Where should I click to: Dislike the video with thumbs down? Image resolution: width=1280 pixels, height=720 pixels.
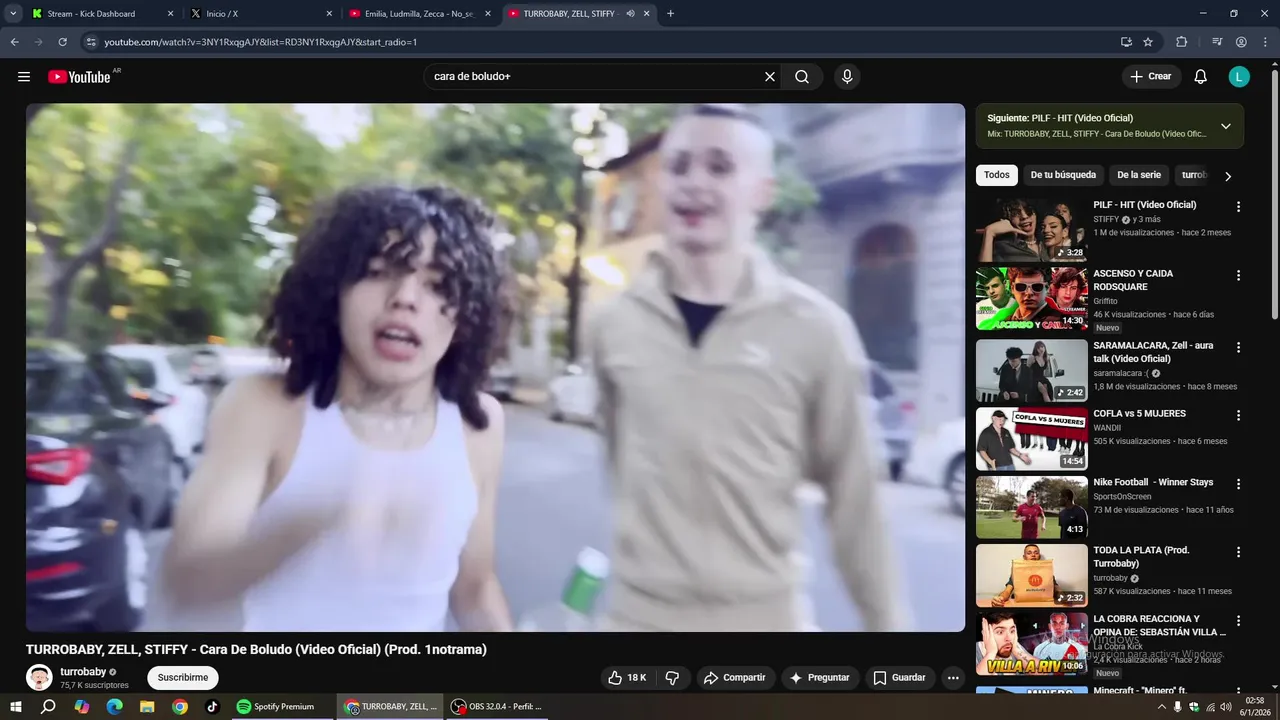click(x=672, y=678)
